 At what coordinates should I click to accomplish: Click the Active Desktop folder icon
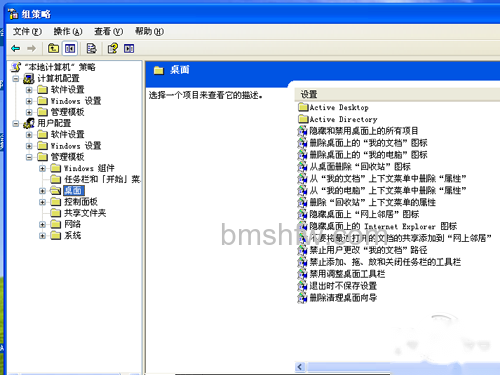(303, 107)
